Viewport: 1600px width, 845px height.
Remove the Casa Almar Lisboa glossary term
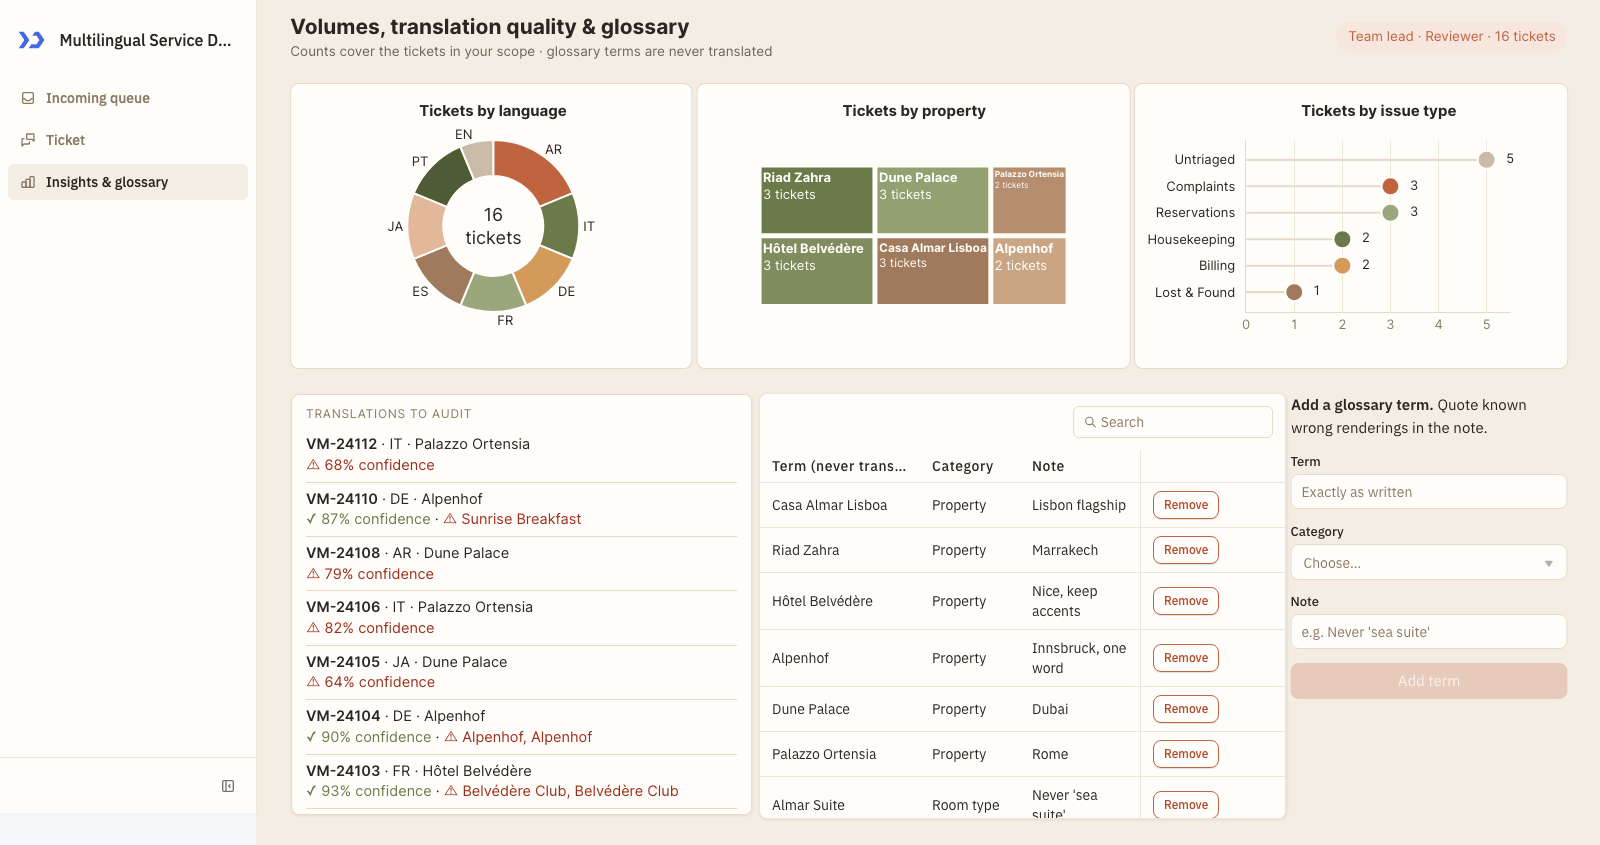(x=1186, y=505)
